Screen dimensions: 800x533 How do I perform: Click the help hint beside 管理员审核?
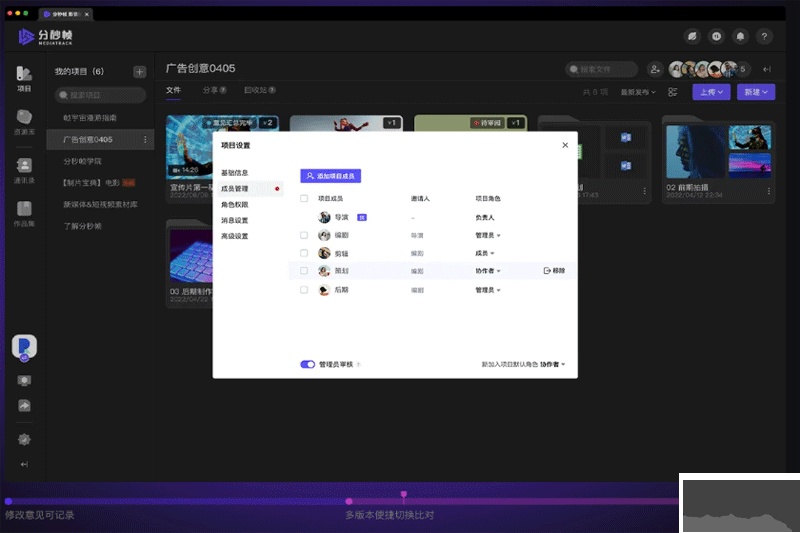(358, 364)
